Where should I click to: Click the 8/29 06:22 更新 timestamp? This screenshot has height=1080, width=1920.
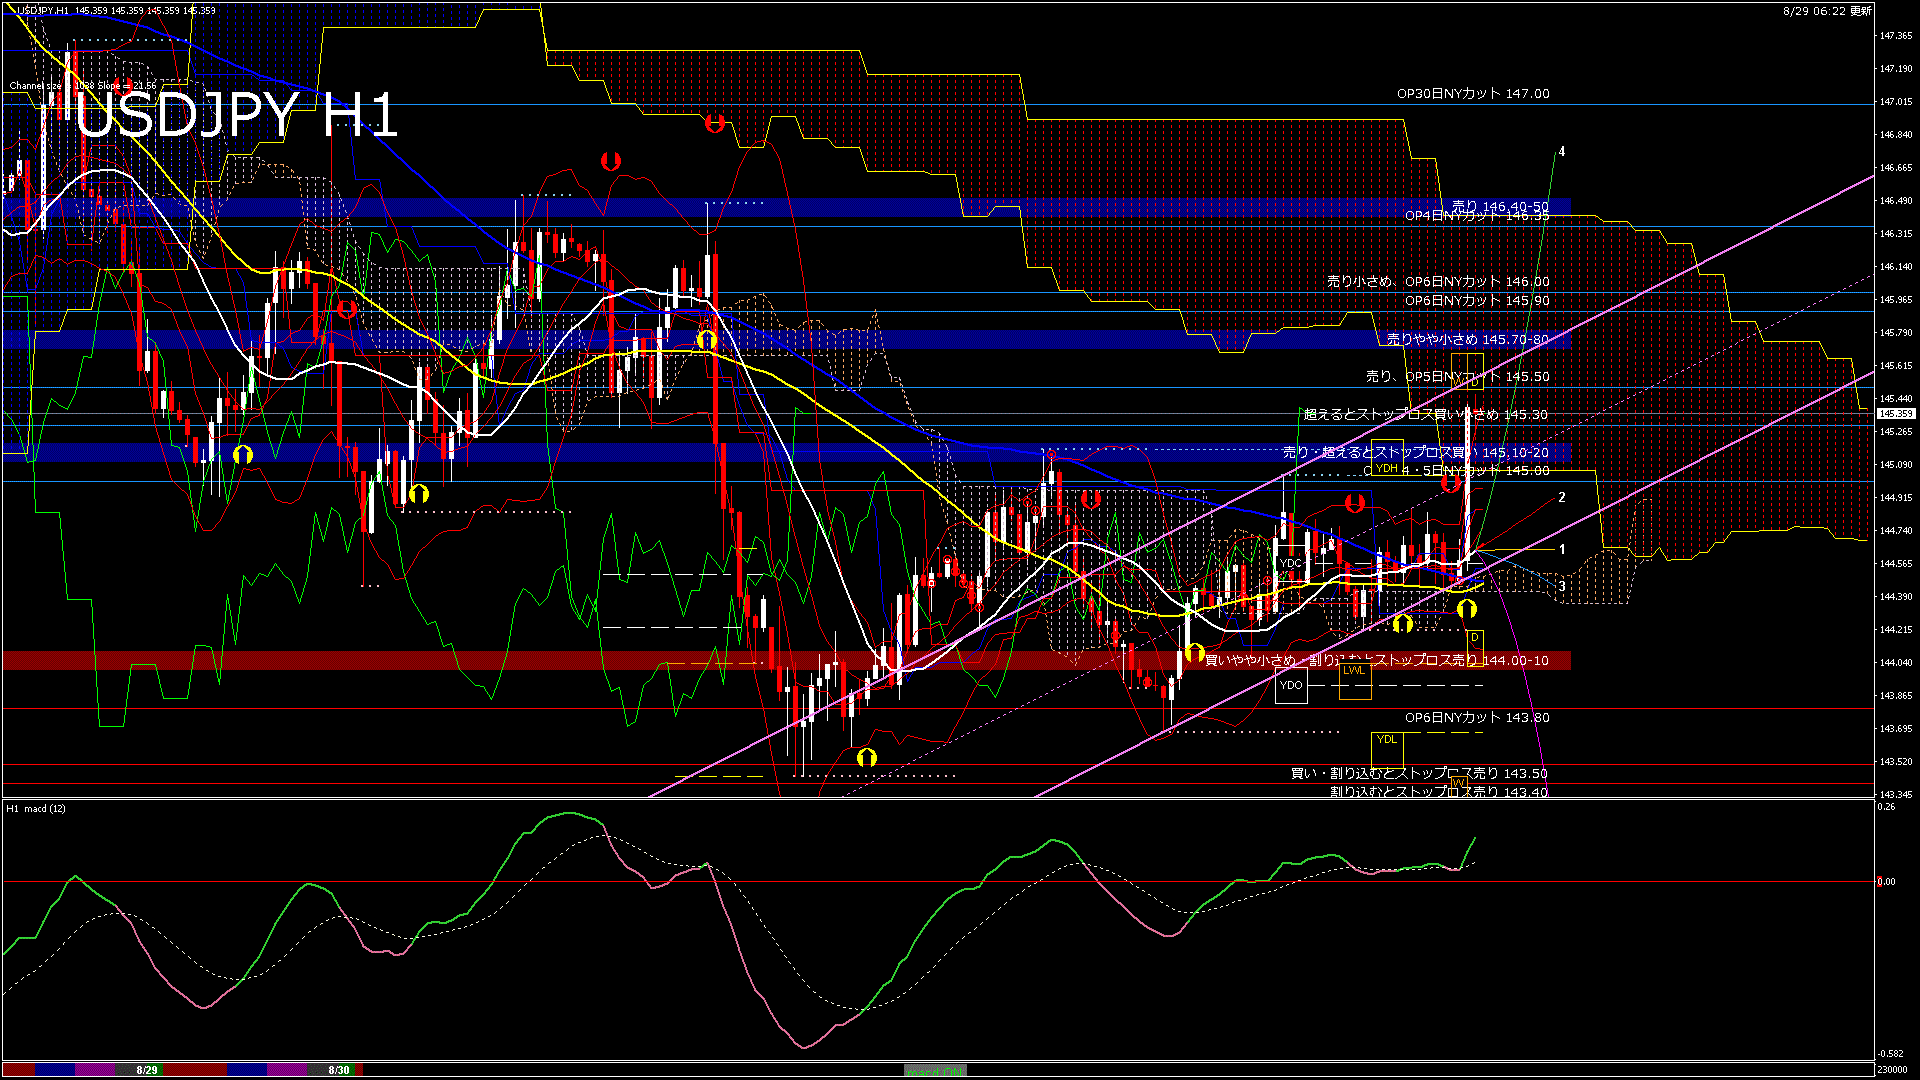pos(1827,11)
